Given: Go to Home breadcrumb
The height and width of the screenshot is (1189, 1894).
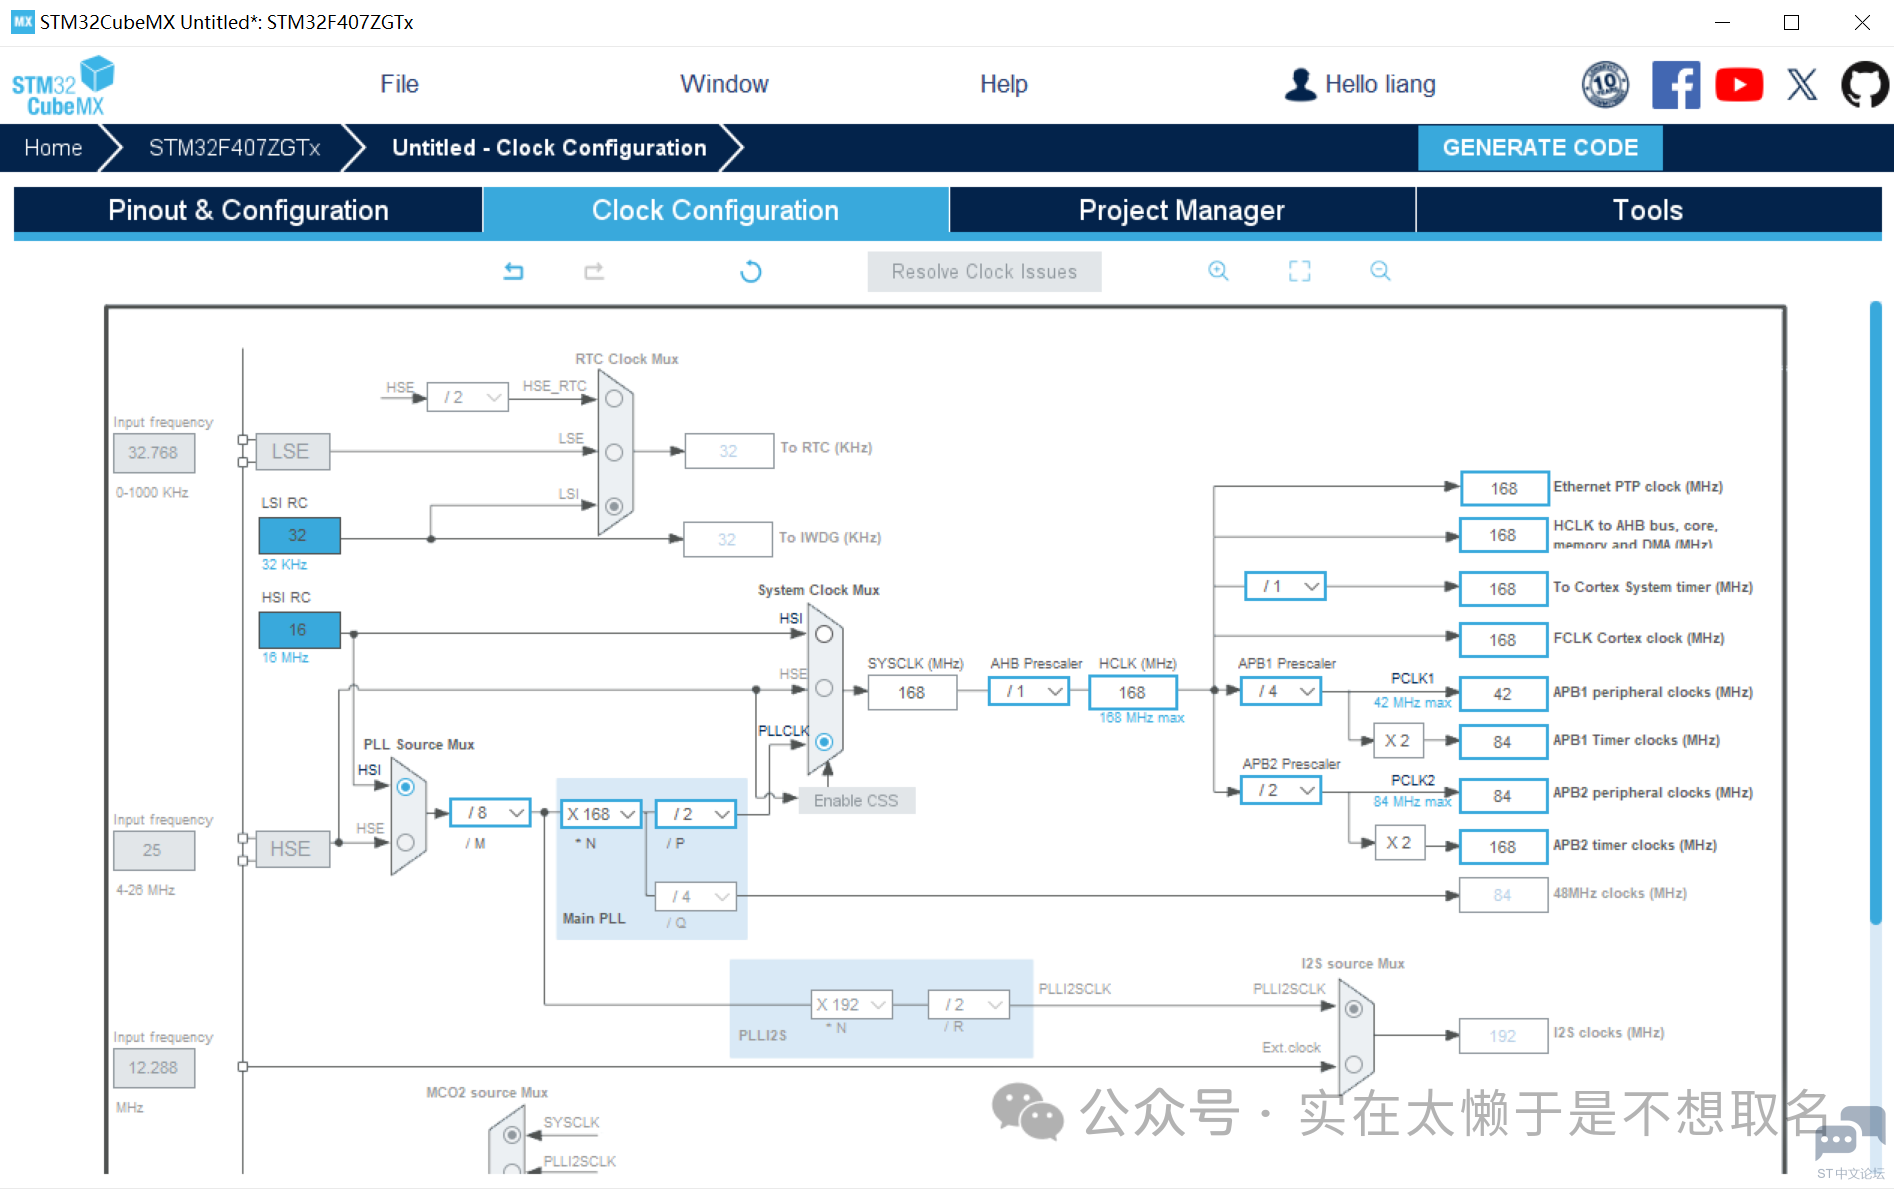Looking at the screenshot, I should [x=53, y=148].
